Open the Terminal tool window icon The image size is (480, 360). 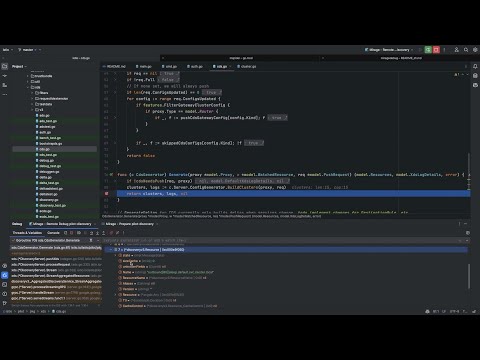tap(5, 285)
